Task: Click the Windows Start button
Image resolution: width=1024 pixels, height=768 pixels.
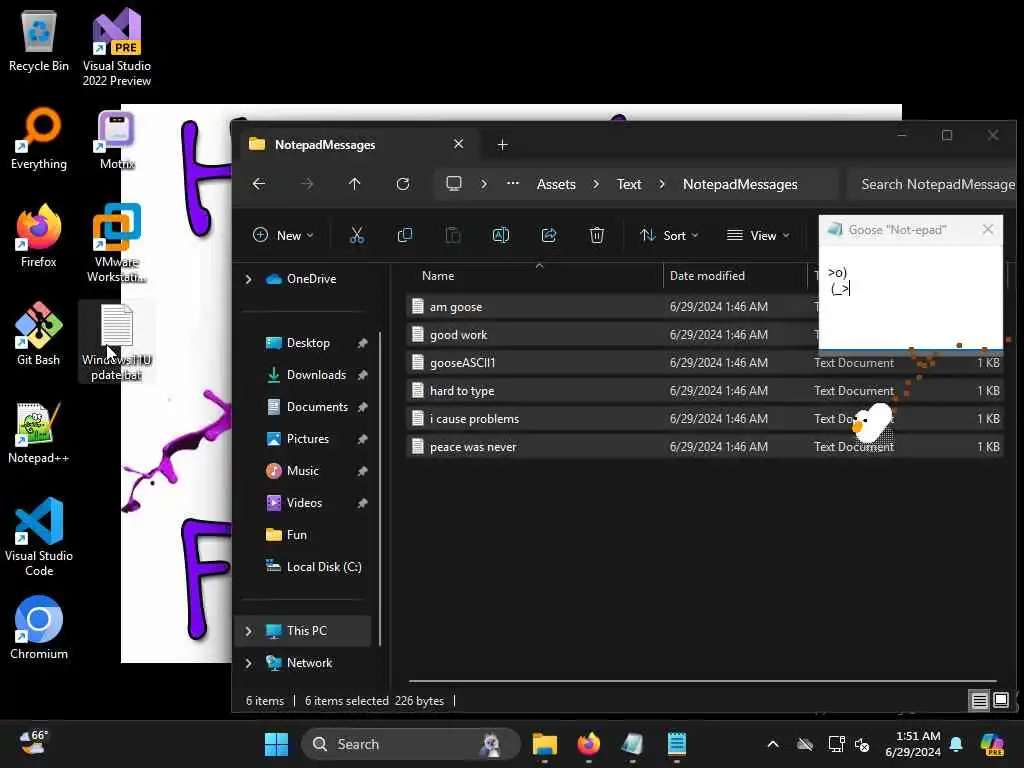Action: pos(276,744)
